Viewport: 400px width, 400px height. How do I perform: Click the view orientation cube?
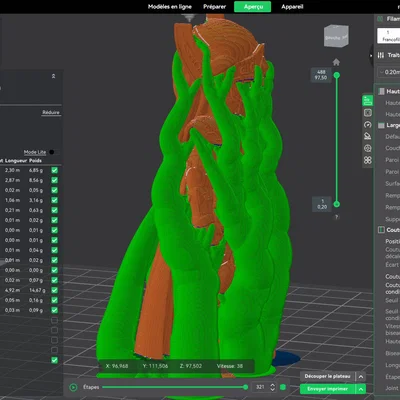point(336,36)
